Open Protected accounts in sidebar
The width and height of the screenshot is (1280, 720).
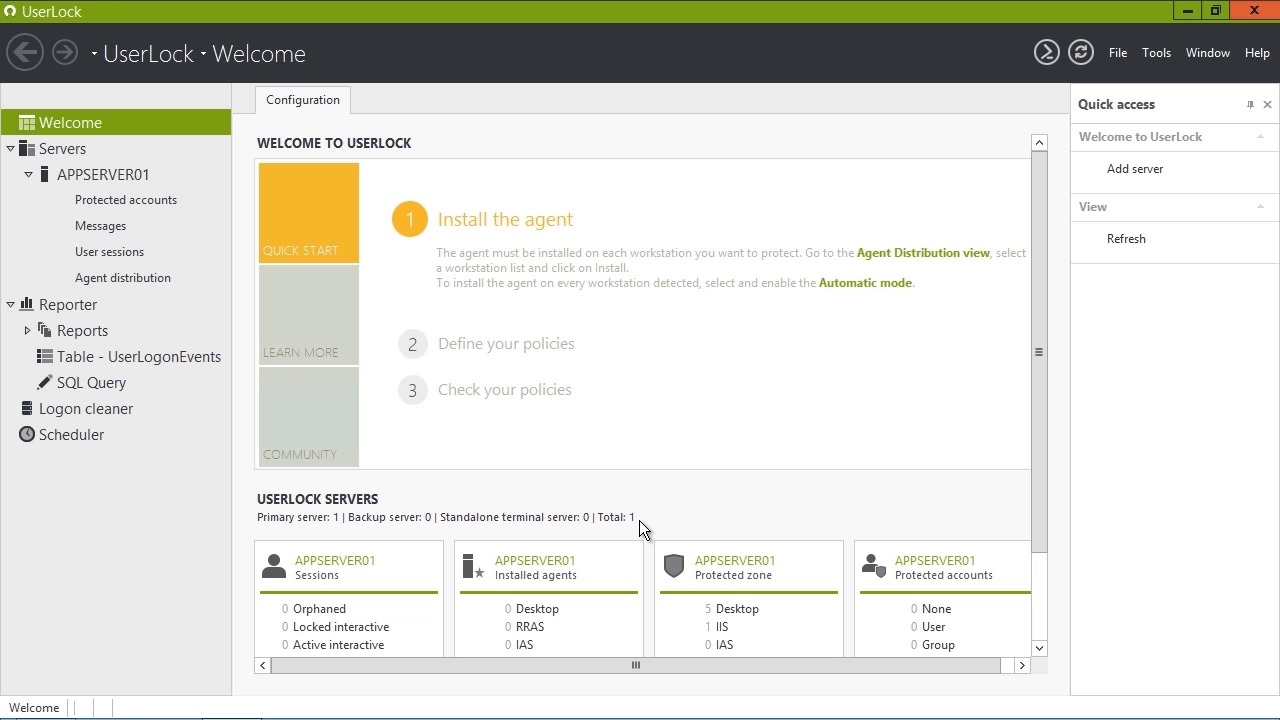(x=126, y=200)
